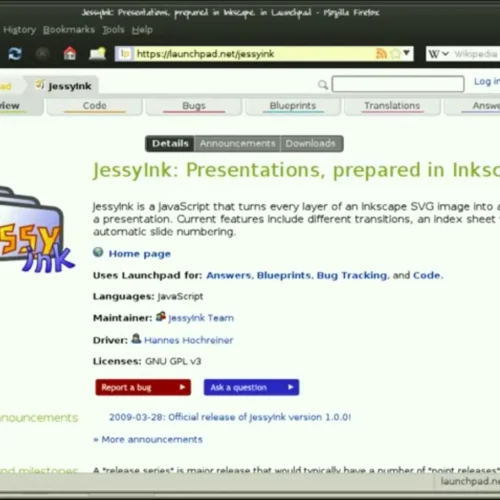Click the new tab bookmark icon
500x500 pixels.
click(x=97, y=53)
